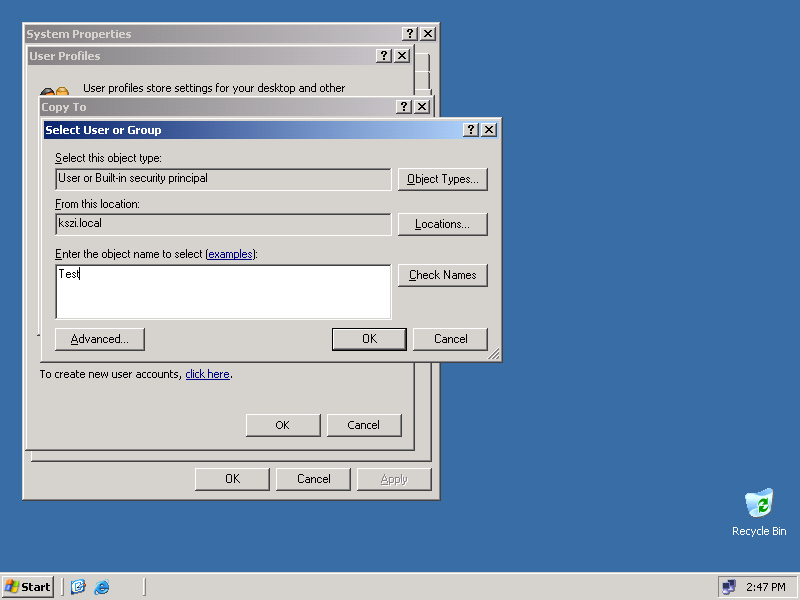800x600 pixels.
Task: Click the object type field
Action: [223, 179]
